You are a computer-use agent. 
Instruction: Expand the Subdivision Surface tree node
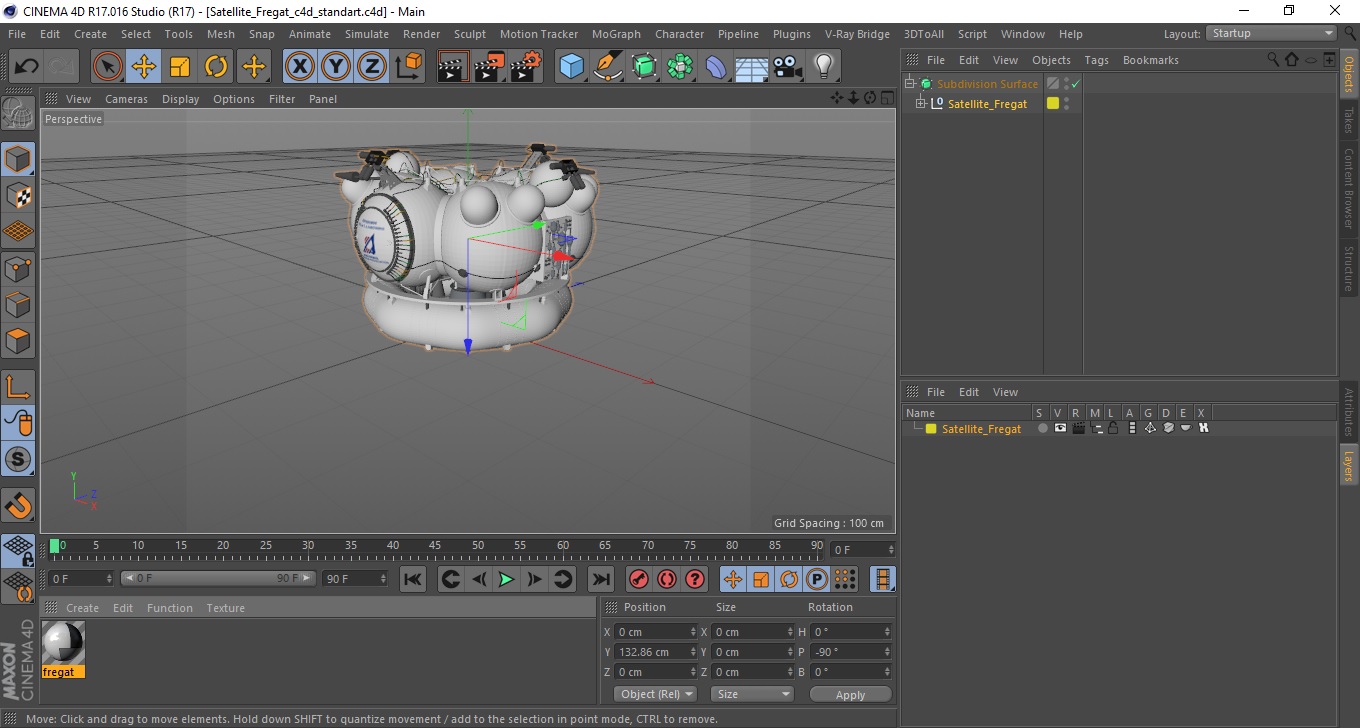click(910, 84)
